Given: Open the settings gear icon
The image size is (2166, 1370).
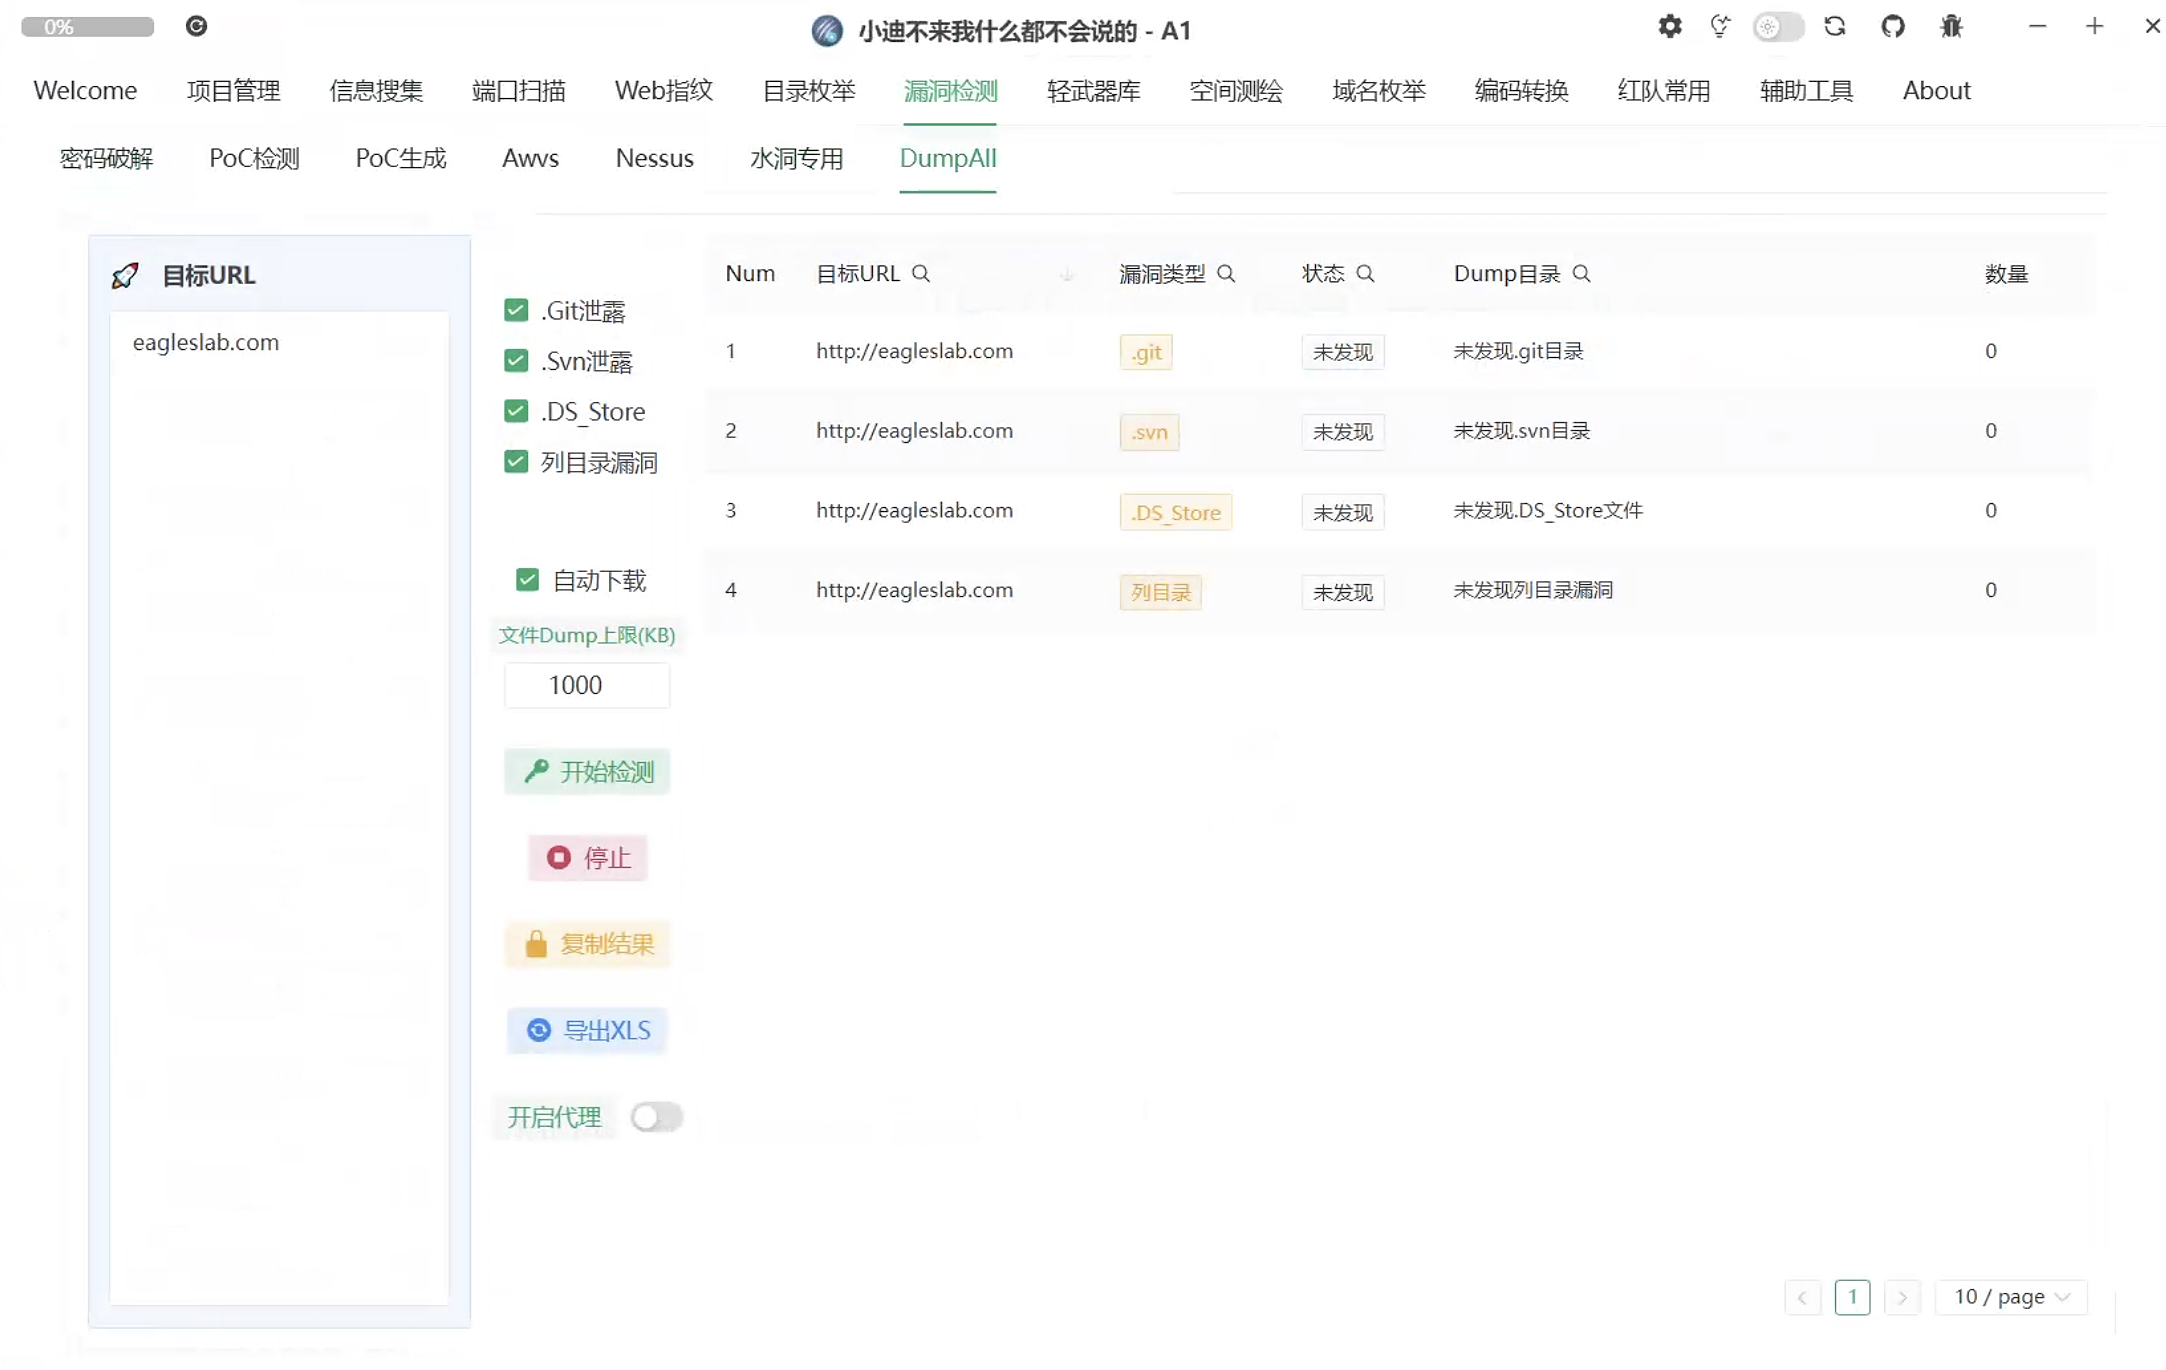Looking at the screenshot, I should click(x=1669, y=27).
